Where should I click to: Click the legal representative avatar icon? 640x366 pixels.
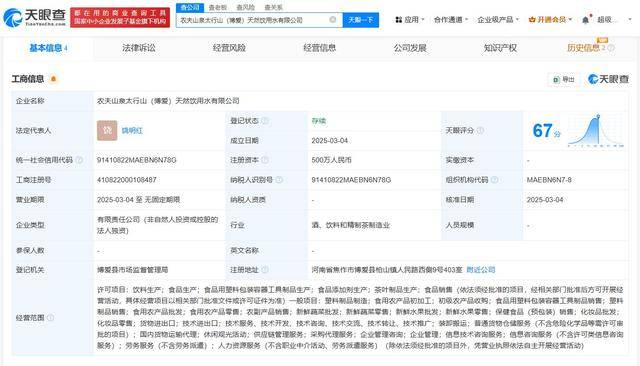coord(107,131)
